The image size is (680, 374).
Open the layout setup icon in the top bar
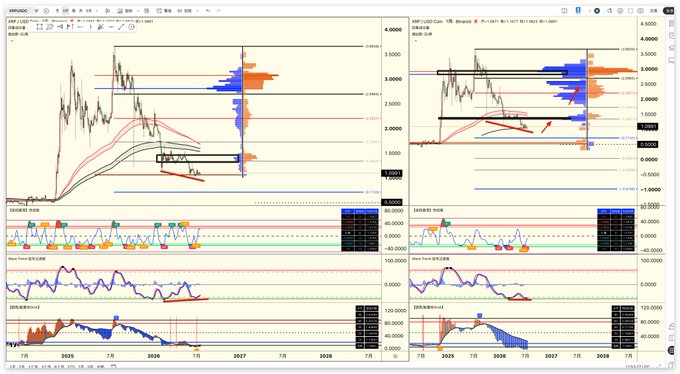[x=564, y=11]
